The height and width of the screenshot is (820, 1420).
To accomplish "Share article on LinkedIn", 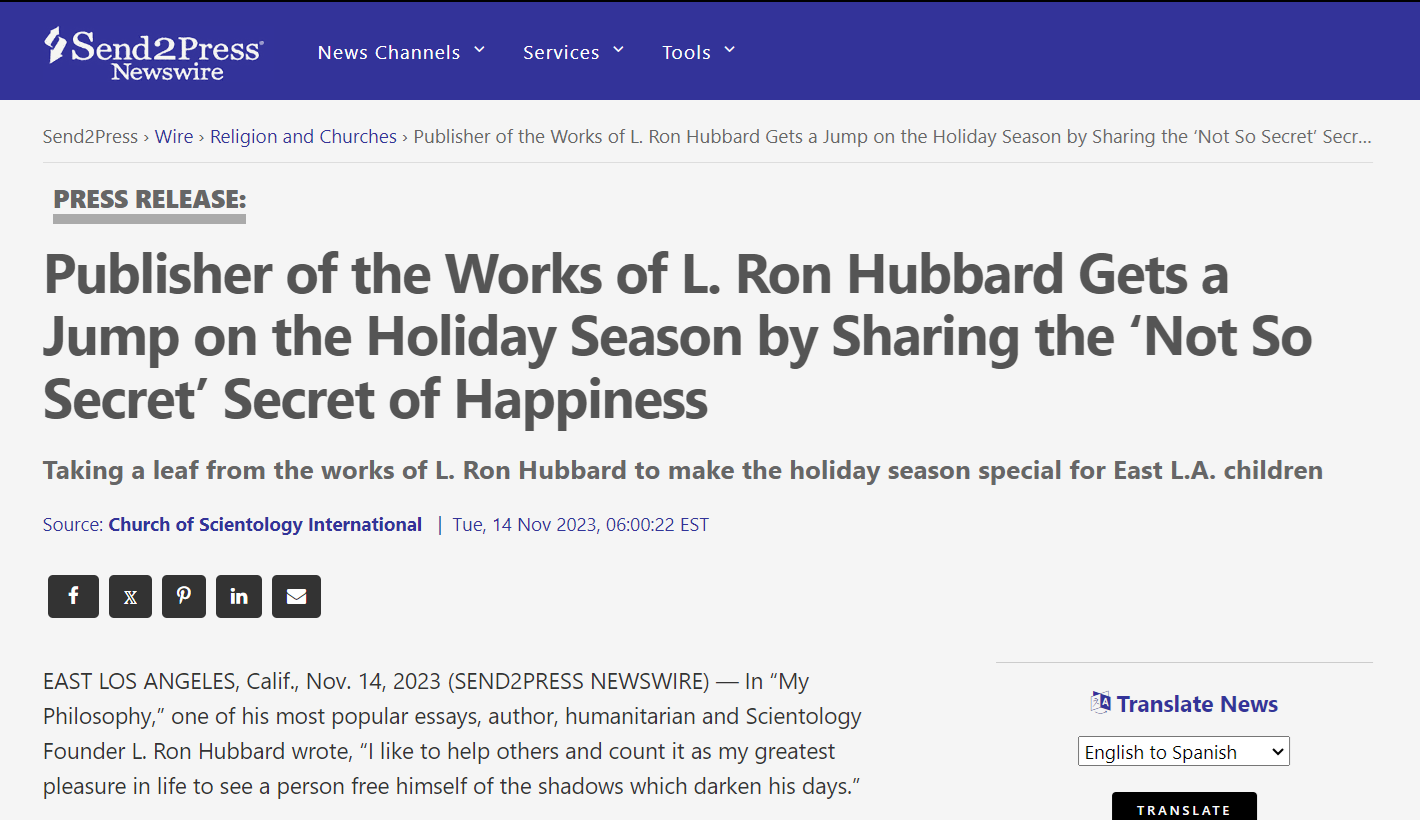I will 239,596.
